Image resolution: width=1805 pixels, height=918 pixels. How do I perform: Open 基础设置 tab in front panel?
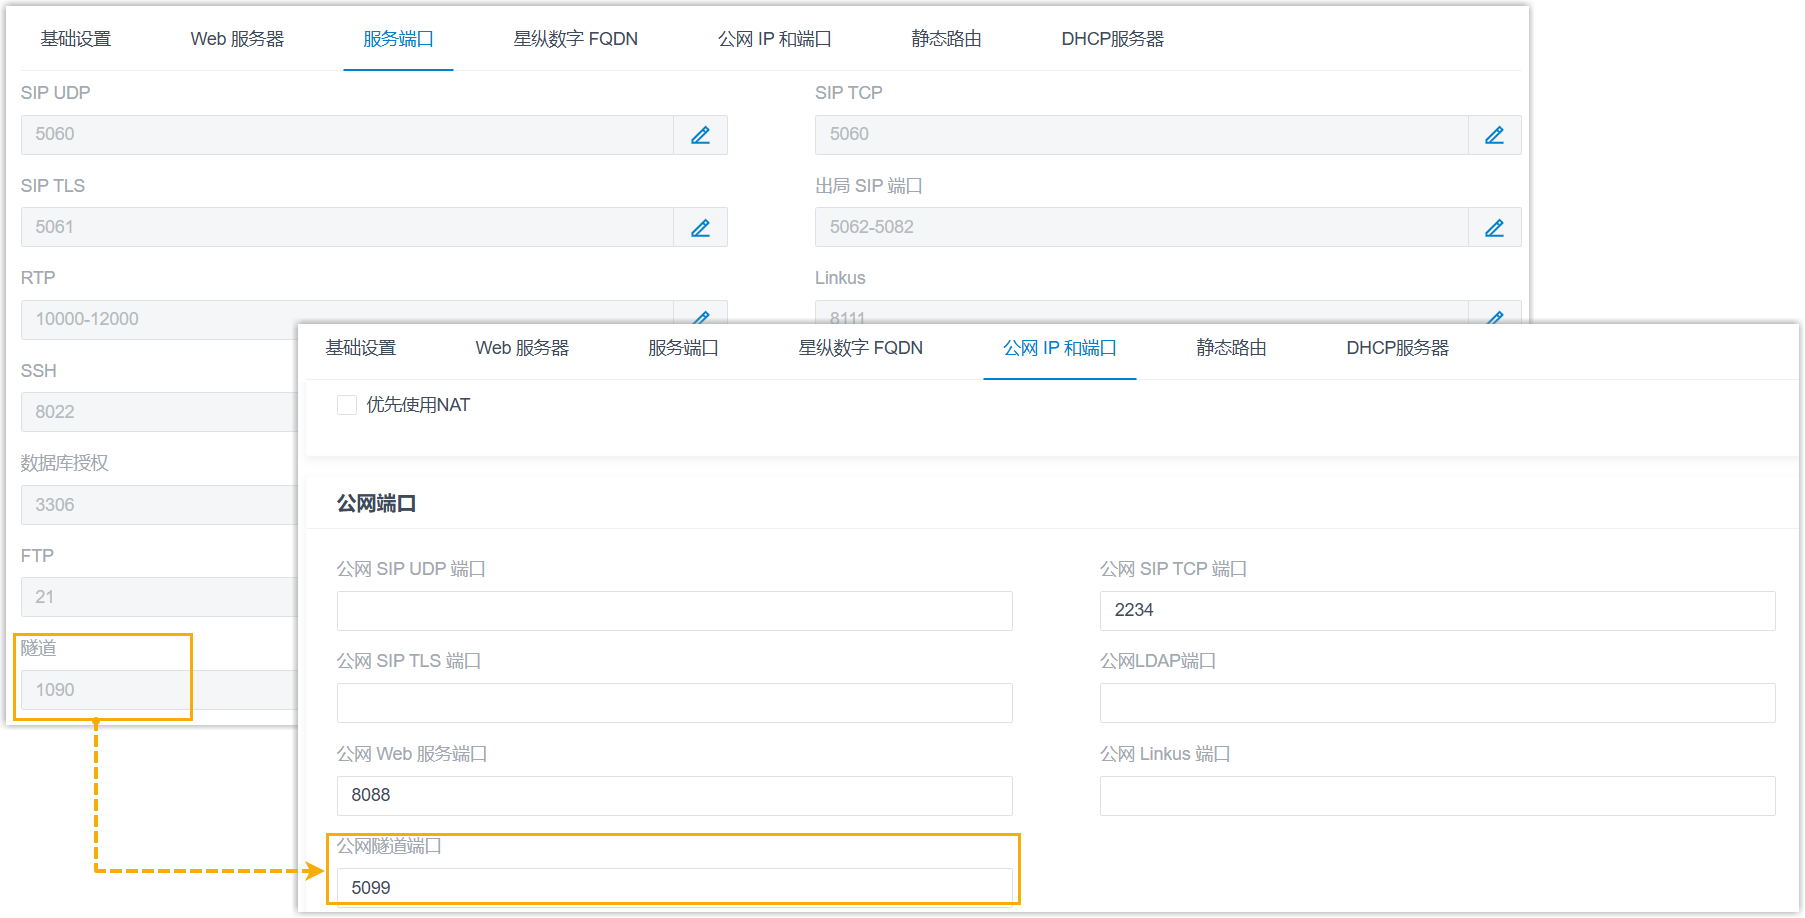click(361, 348)
